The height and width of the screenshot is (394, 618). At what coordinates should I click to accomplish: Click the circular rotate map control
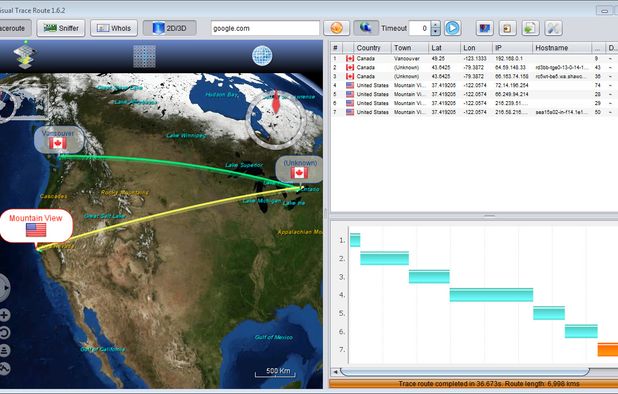click(5, 333)
